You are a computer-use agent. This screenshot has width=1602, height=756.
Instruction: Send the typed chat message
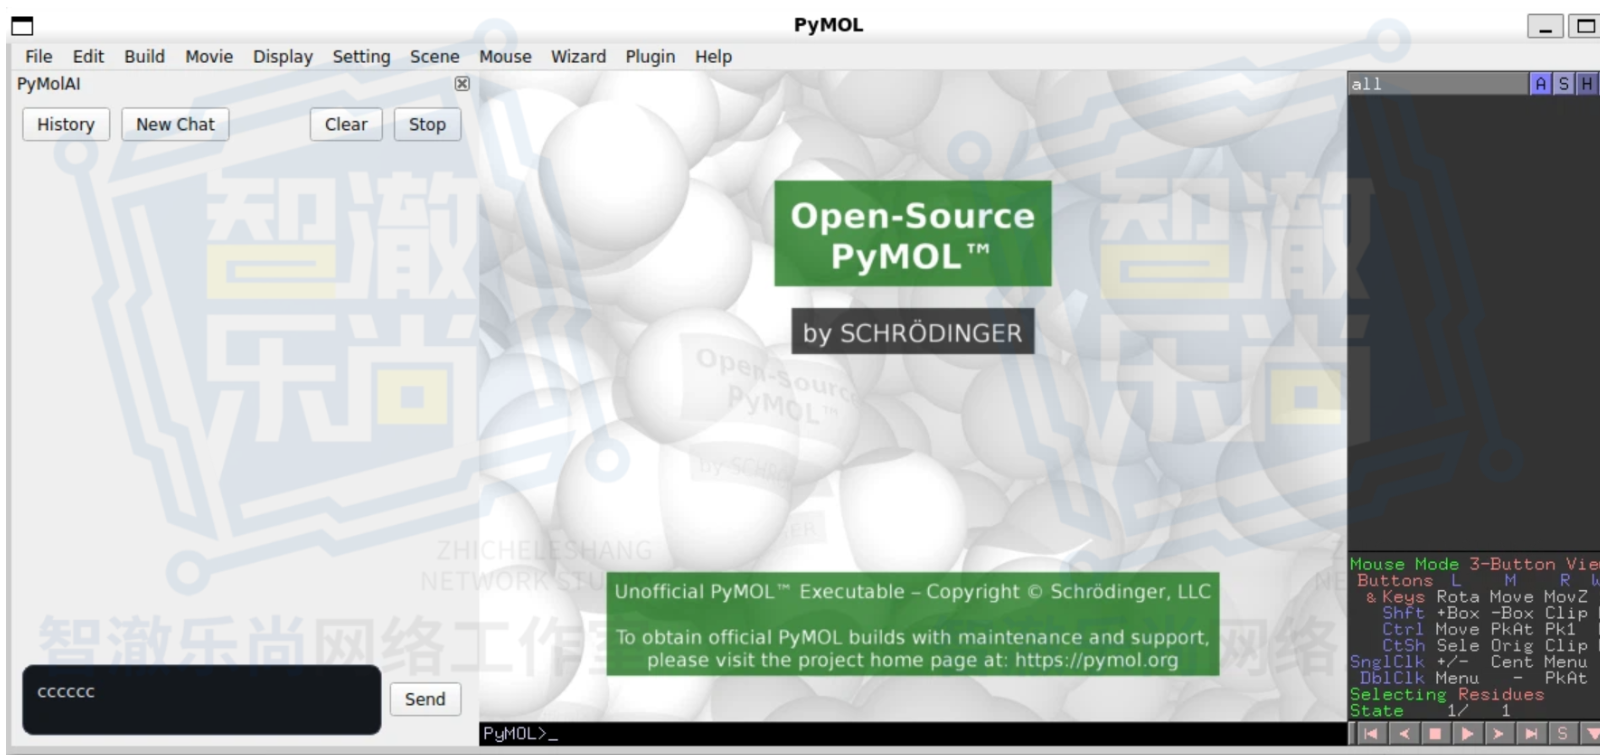tap(425, 700)
